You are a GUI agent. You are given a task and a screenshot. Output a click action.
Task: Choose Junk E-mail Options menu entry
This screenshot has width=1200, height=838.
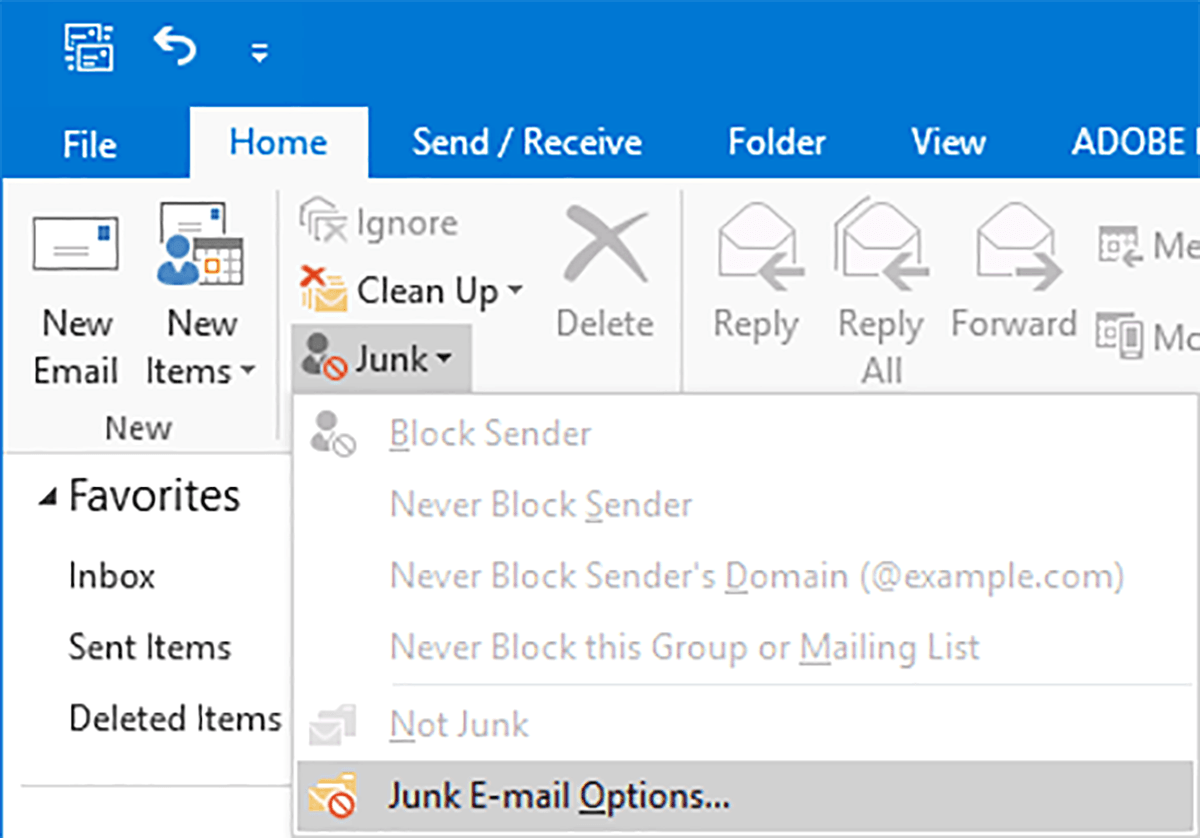(x=559, y=796)
